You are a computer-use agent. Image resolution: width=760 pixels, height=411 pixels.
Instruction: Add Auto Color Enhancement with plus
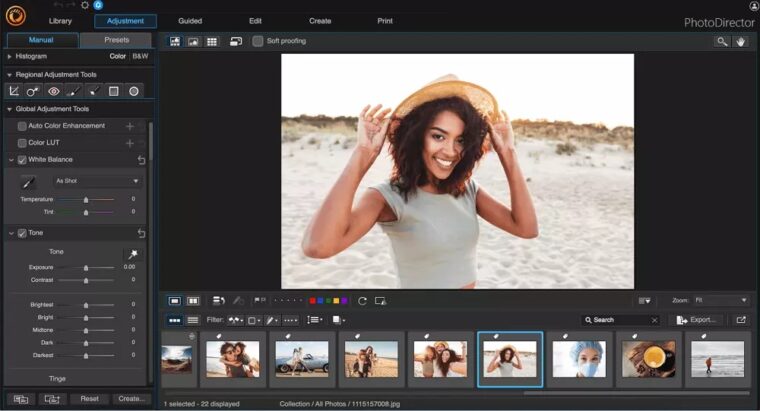point(129,126)
